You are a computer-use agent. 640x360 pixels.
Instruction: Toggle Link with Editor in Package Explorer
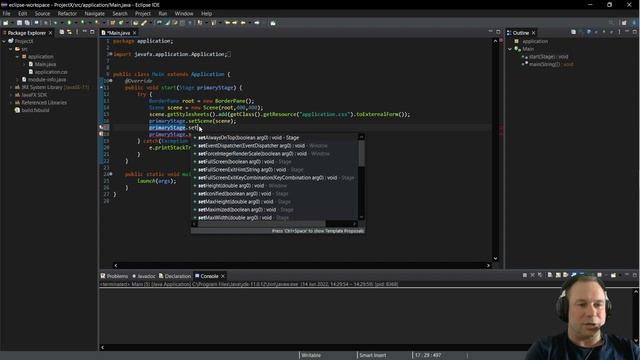pos(69,32)
